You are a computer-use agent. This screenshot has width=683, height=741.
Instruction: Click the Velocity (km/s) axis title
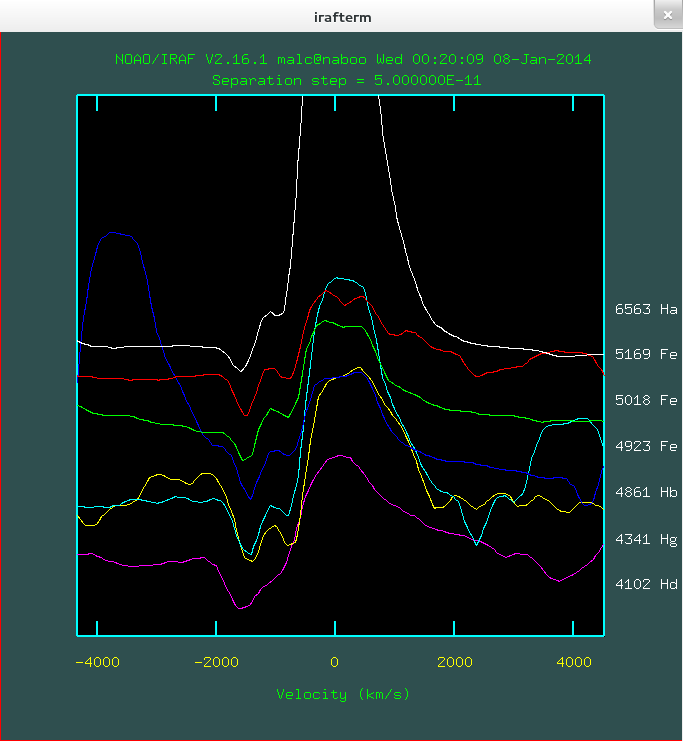(x=343, y=693)
